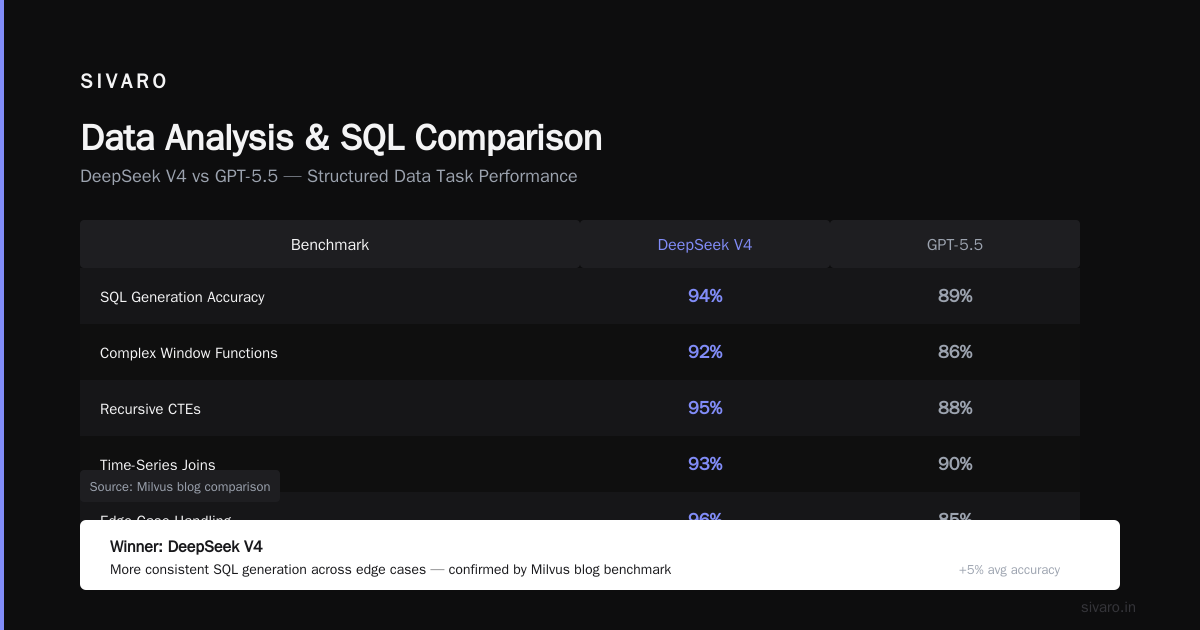The image size is (1200, 630).
Task: Click the Source: Milvus blog comparison tooltip
Action: (180, 486)
